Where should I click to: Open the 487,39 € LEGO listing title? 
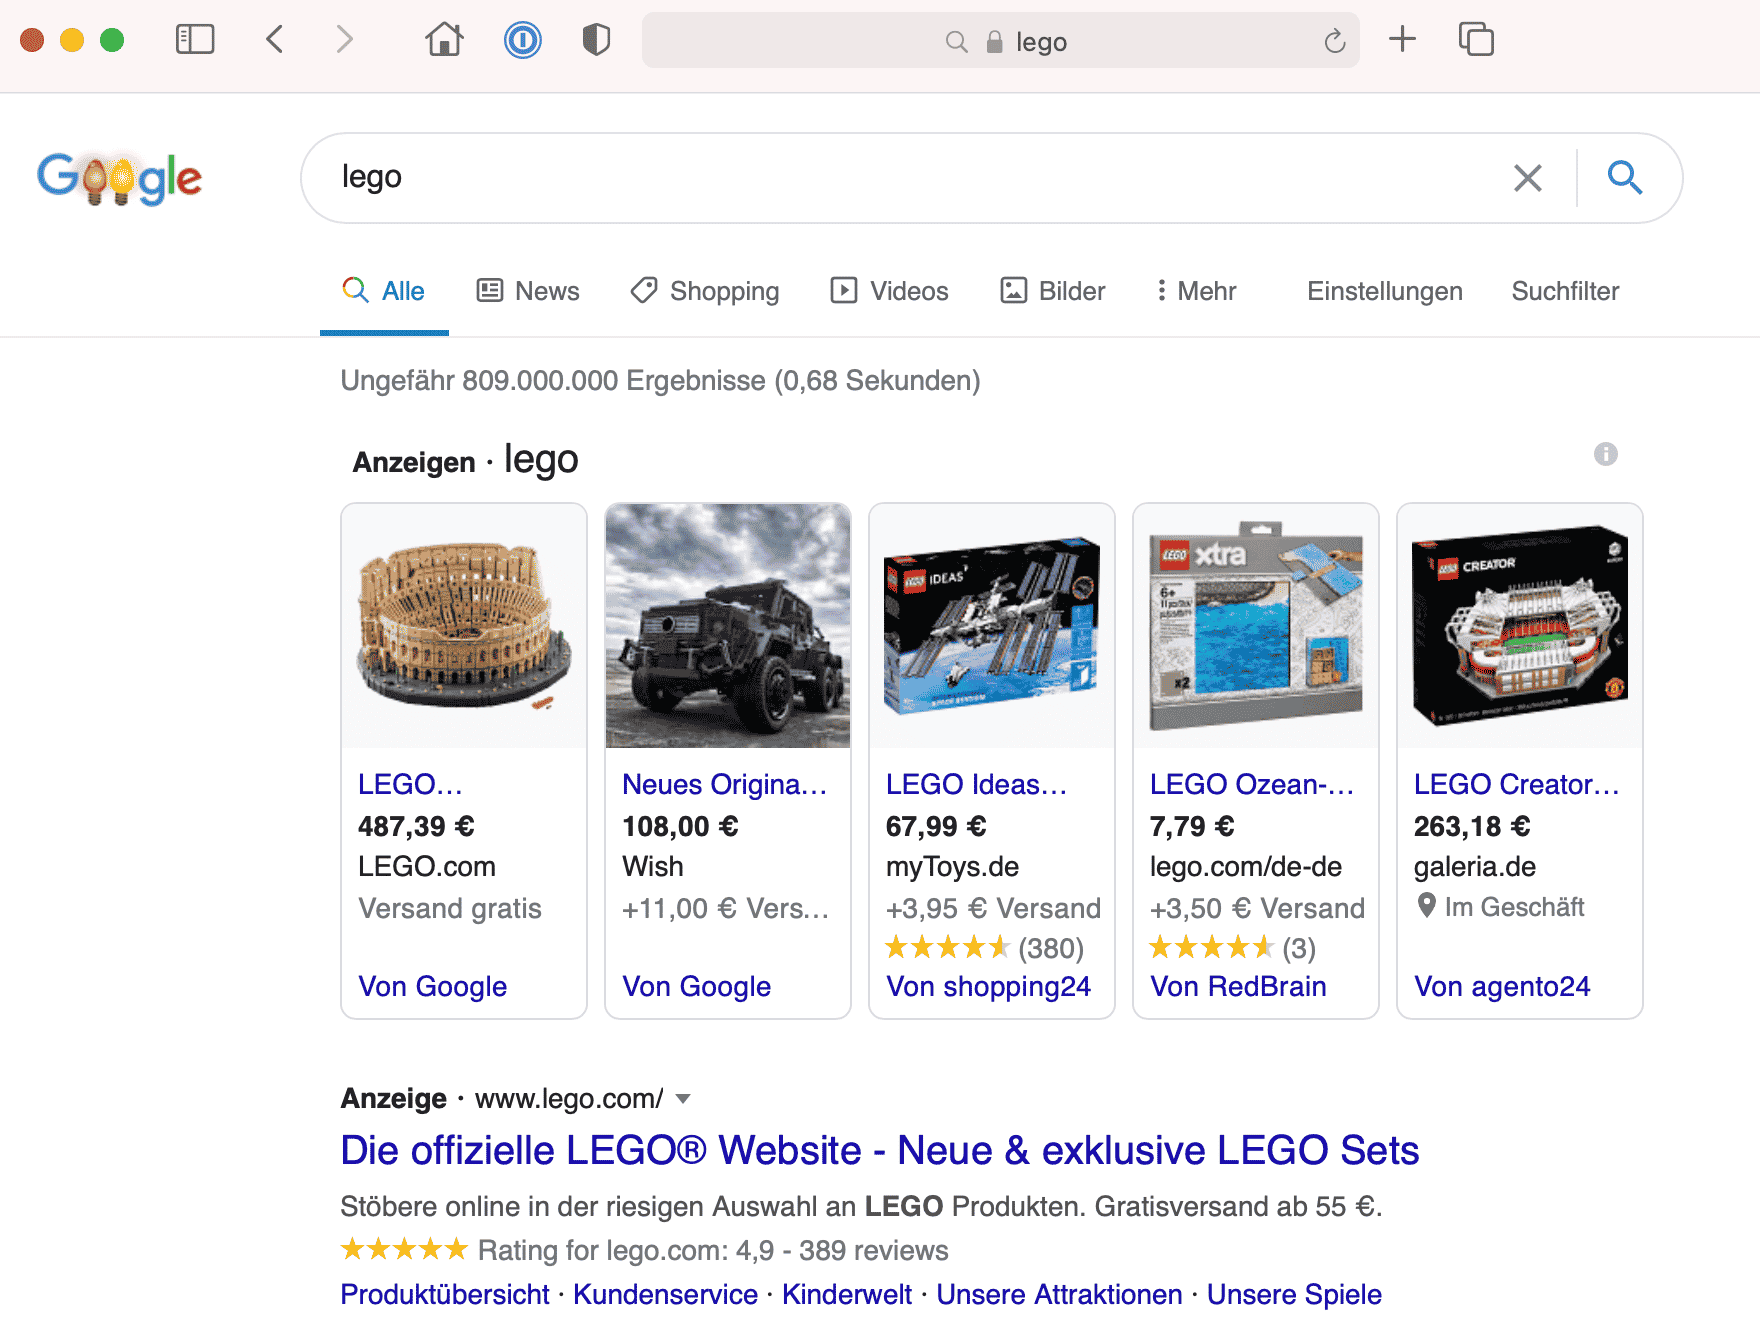tap(411, 784)
